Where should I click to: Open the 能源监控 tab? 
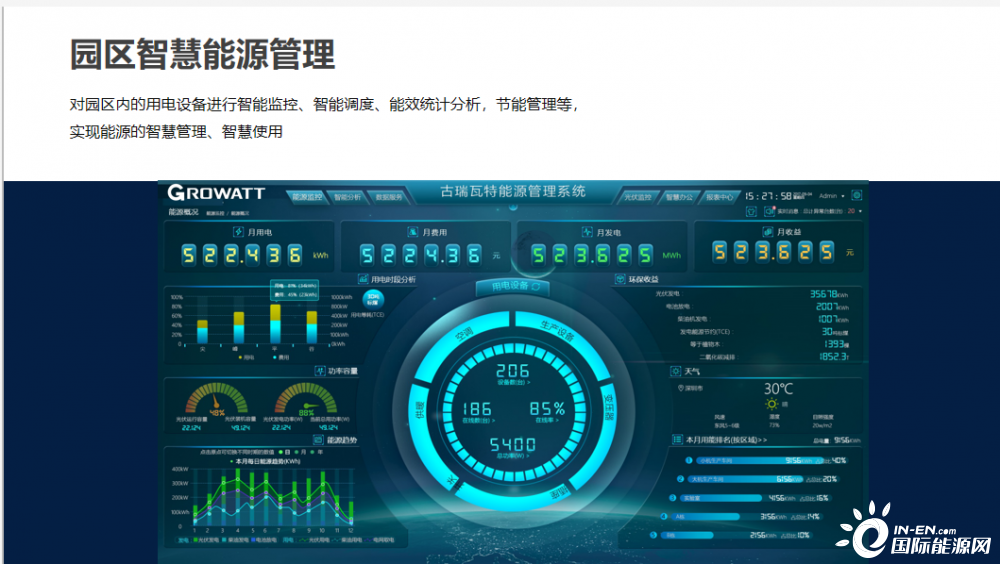[x=307, y=197]
